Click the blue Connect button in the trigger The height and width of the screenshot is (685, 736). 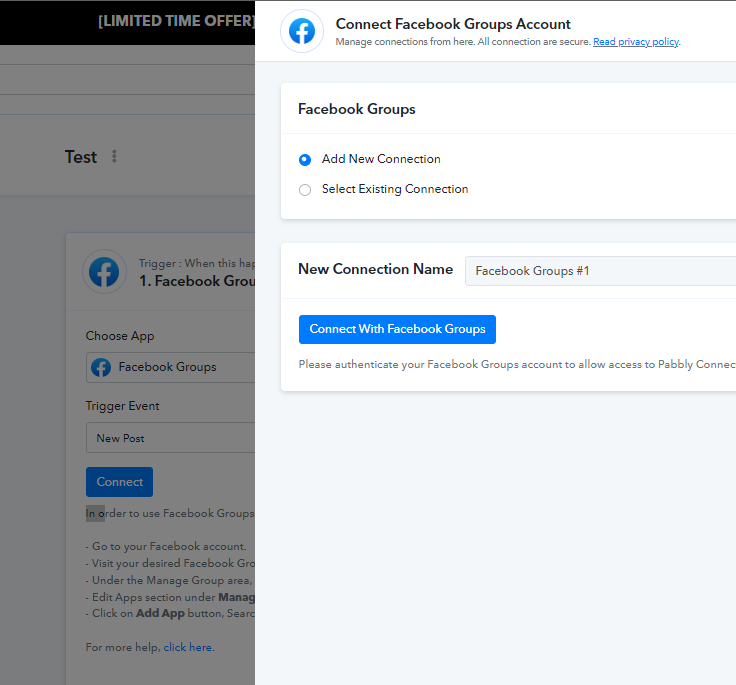pyautogui.click(x=119, y=482)
